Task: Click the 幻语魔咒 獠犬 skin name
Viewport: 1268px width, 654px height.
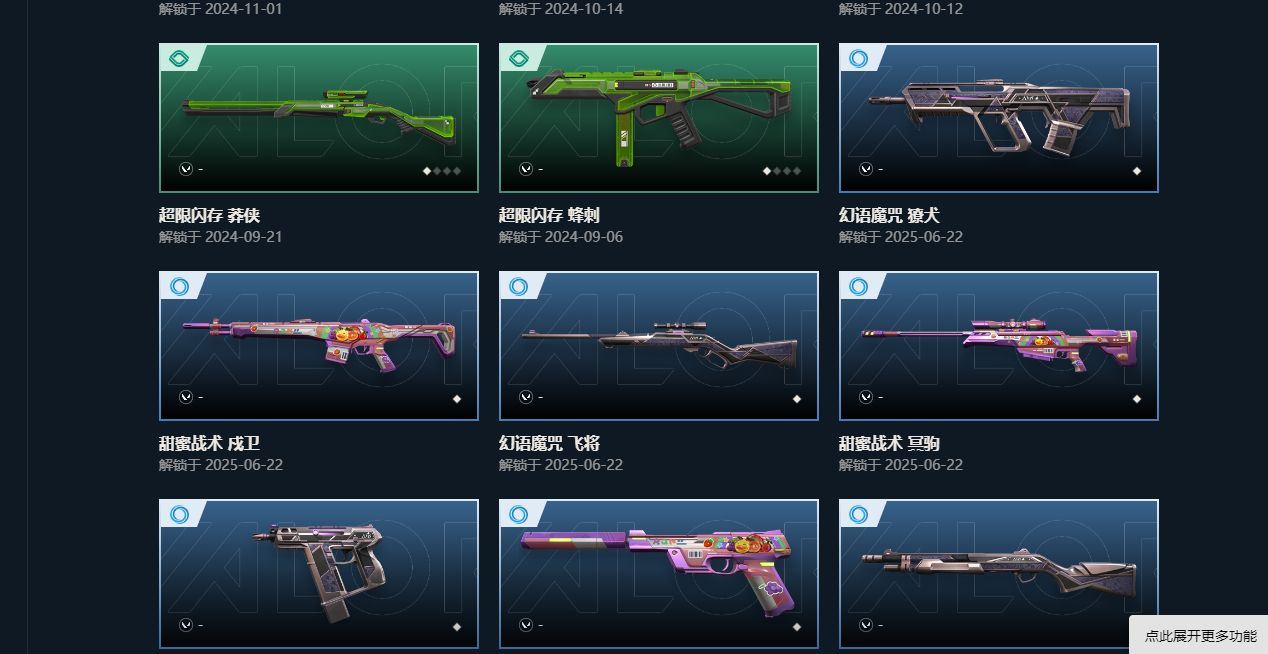Action: click(889, 215)
